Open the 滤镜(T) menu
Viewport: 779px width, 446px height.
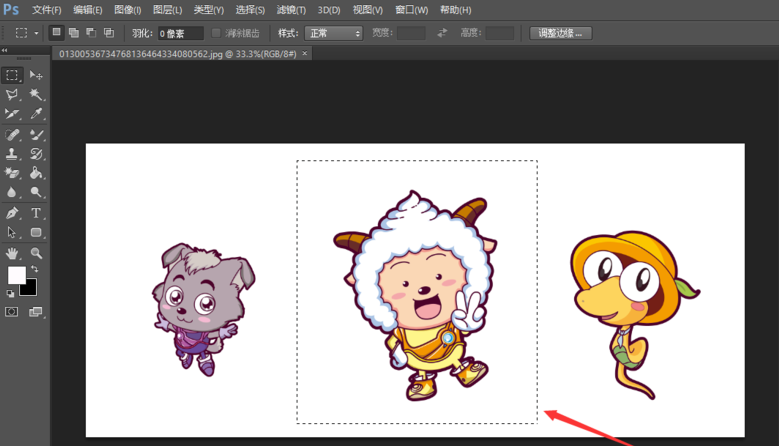tap(292, 10)
